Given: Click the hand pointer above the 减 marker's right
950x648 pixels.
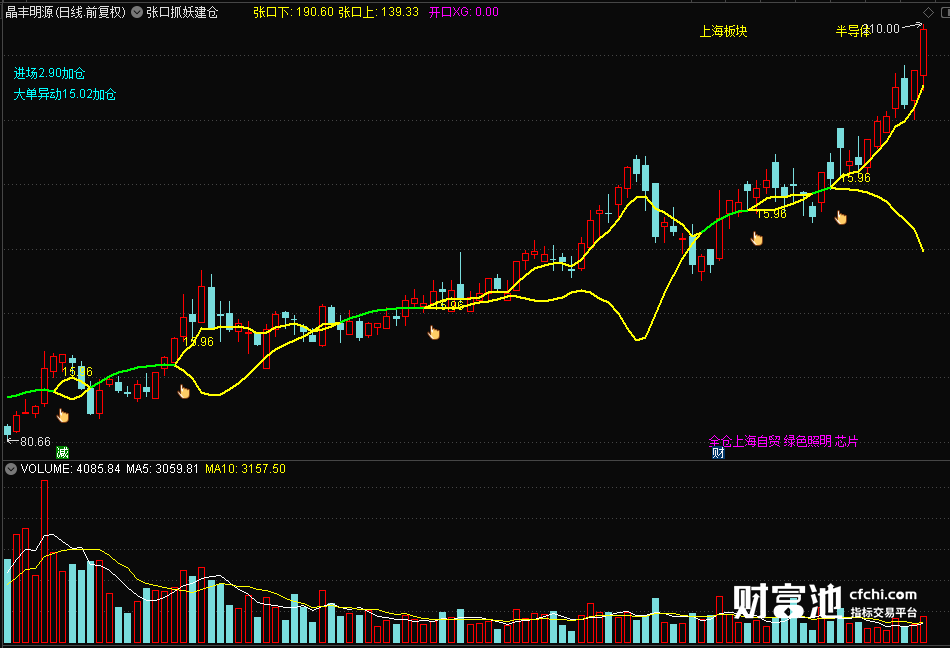Looking at the screenshot, I should (184, 392).
